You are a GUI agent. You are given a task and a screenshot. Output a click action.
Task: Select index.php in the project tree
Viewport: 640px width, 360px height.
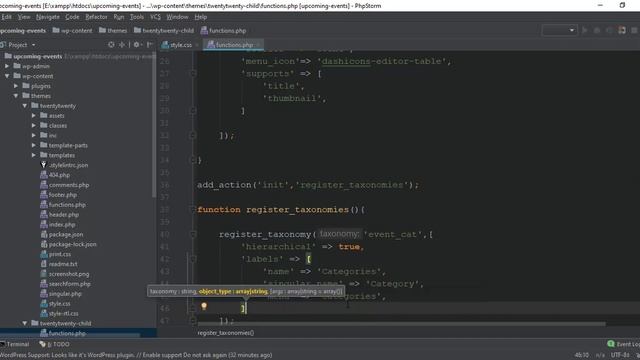click(58, 224)
